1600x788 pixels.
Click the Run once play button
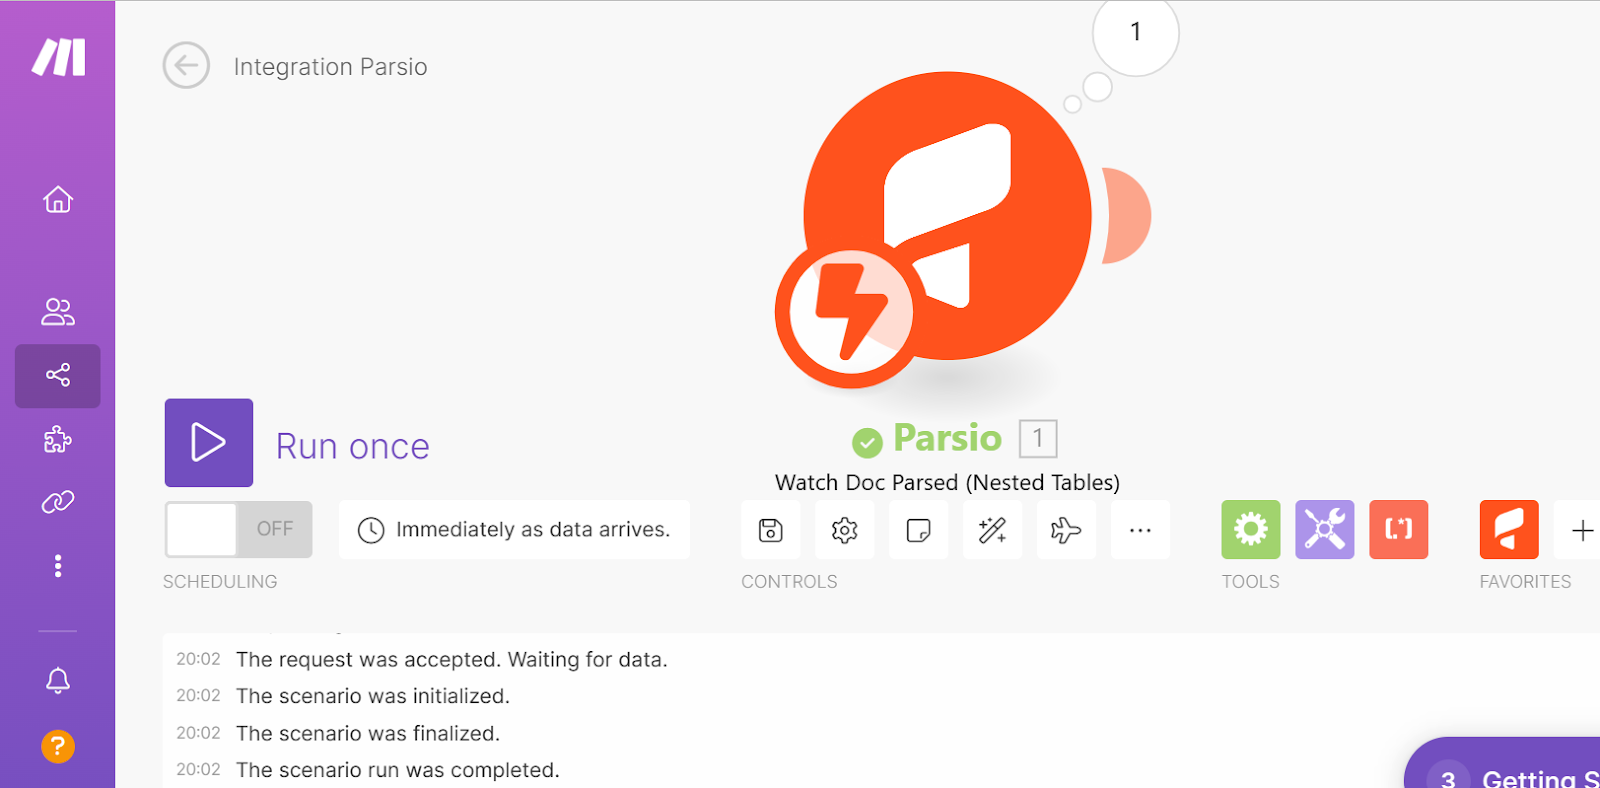point(209,443)
